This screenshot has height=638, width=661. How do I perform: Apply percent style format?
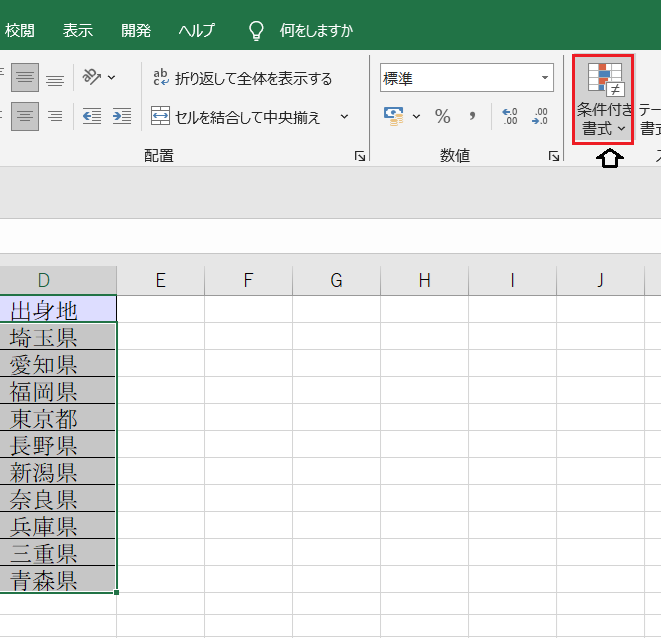click(443, 116)
